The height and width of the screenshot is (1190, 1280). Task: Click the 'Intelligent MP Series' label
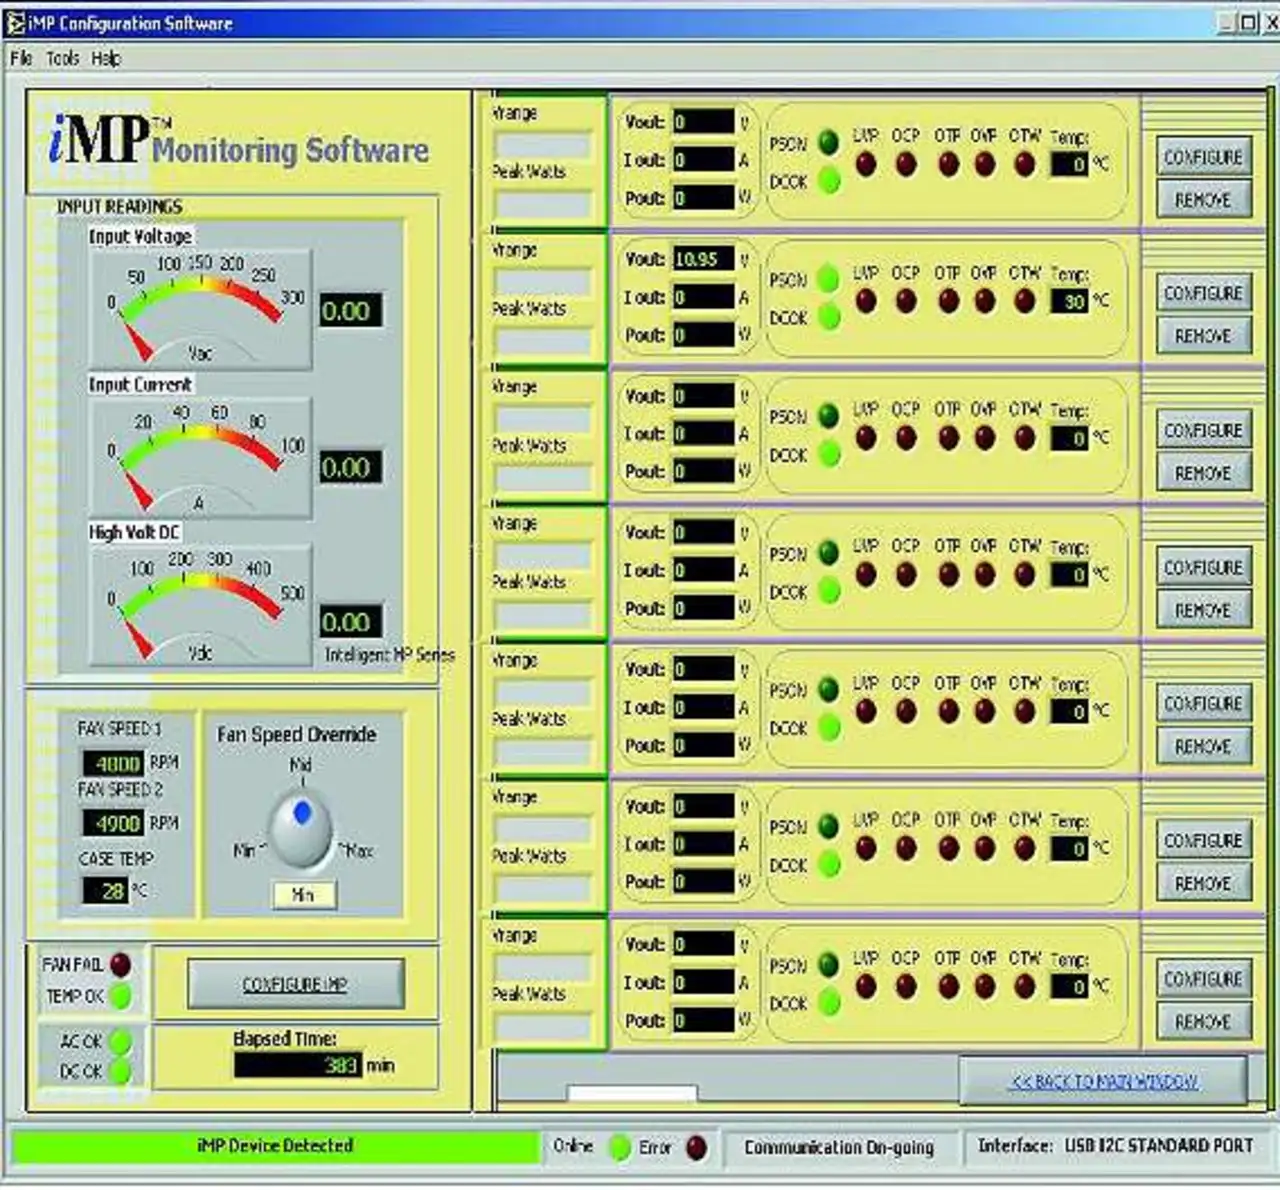coord(390,655)
